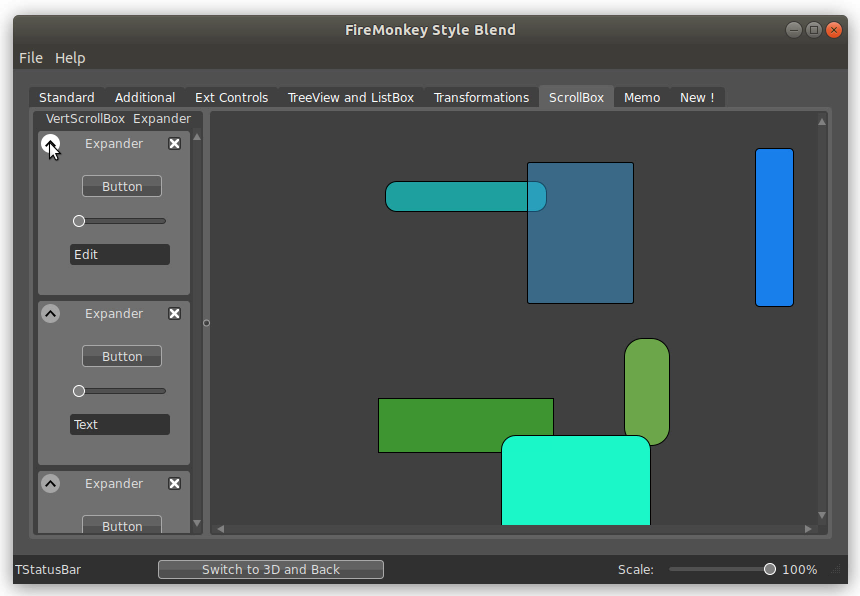Screen dimensions: 860x596
Task: Click VertScrollBox up arrow
Action: pyautogui.click(x=197, y=137)
